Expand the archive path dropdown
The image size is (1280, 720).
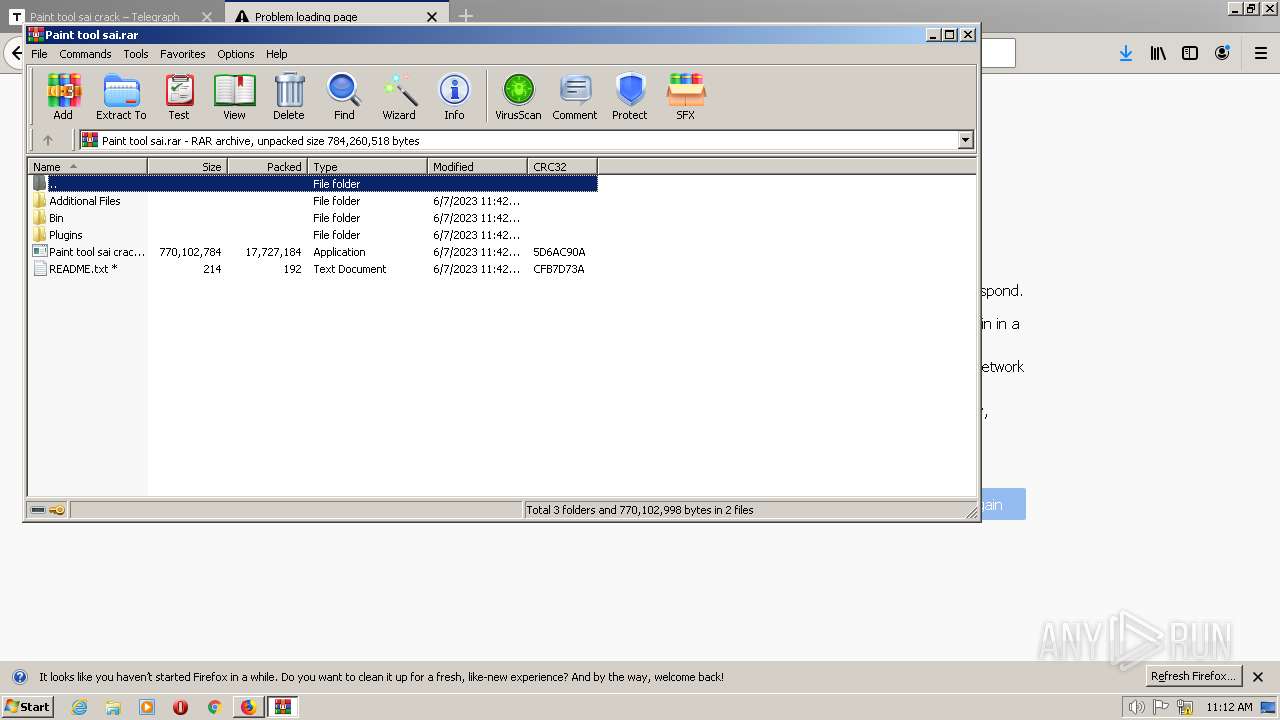pos(966,140)
